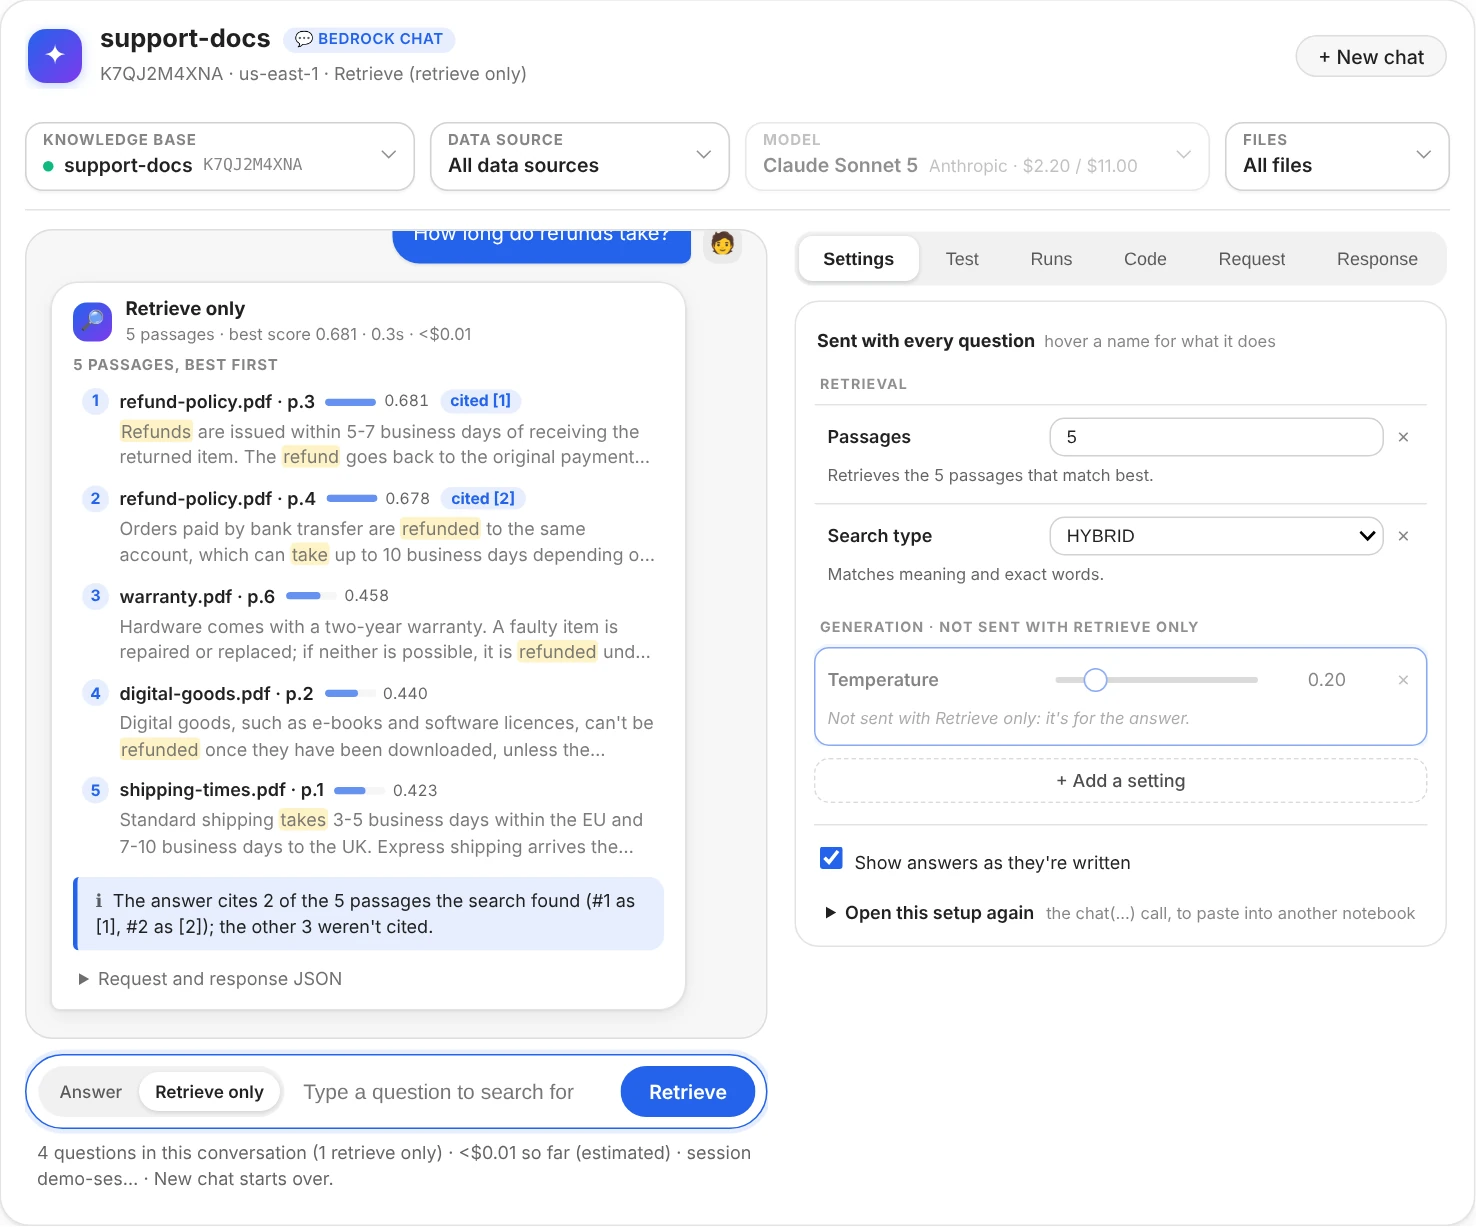This screenshot has width=1476, height=1227.
Task: Open the Code tab
Action: 1145,259
